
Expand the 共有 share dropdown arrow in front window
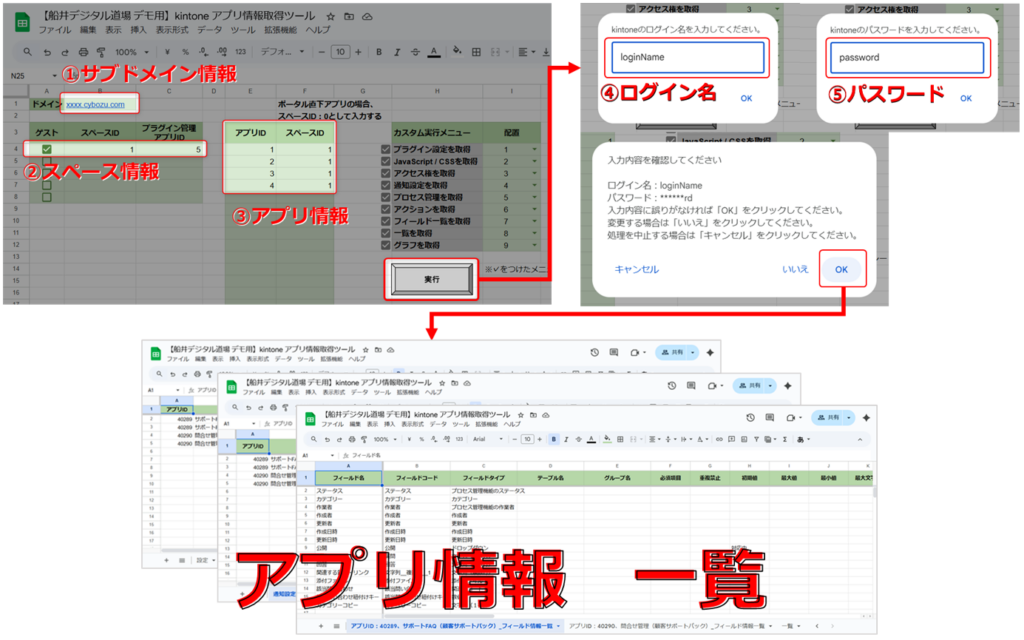coord(847,417)
